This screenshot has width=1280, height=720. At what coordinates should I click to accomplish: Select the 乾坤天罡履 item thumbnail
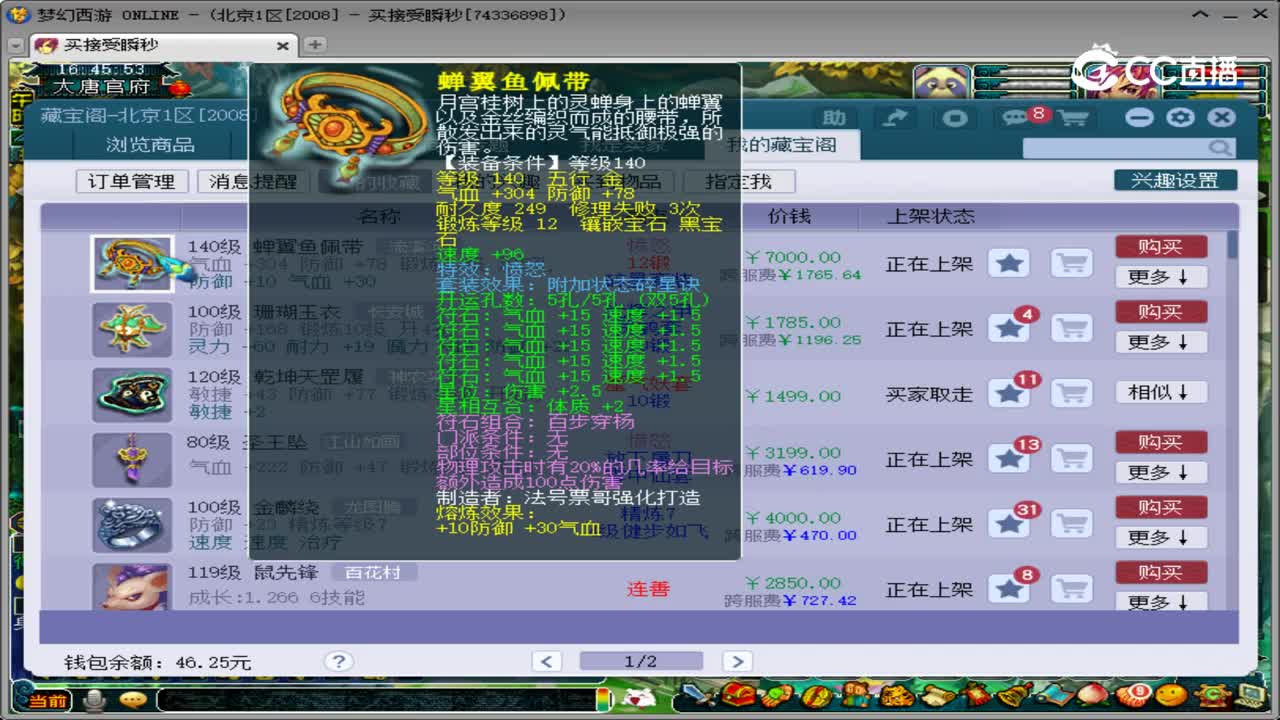click(132, 394)
